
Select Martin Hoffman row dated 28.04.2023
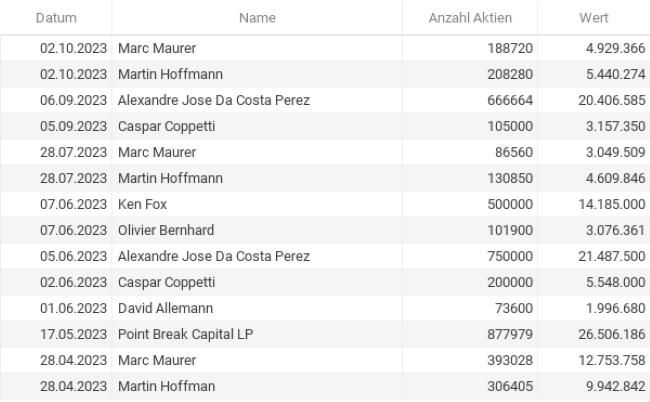tap(325, 386)
